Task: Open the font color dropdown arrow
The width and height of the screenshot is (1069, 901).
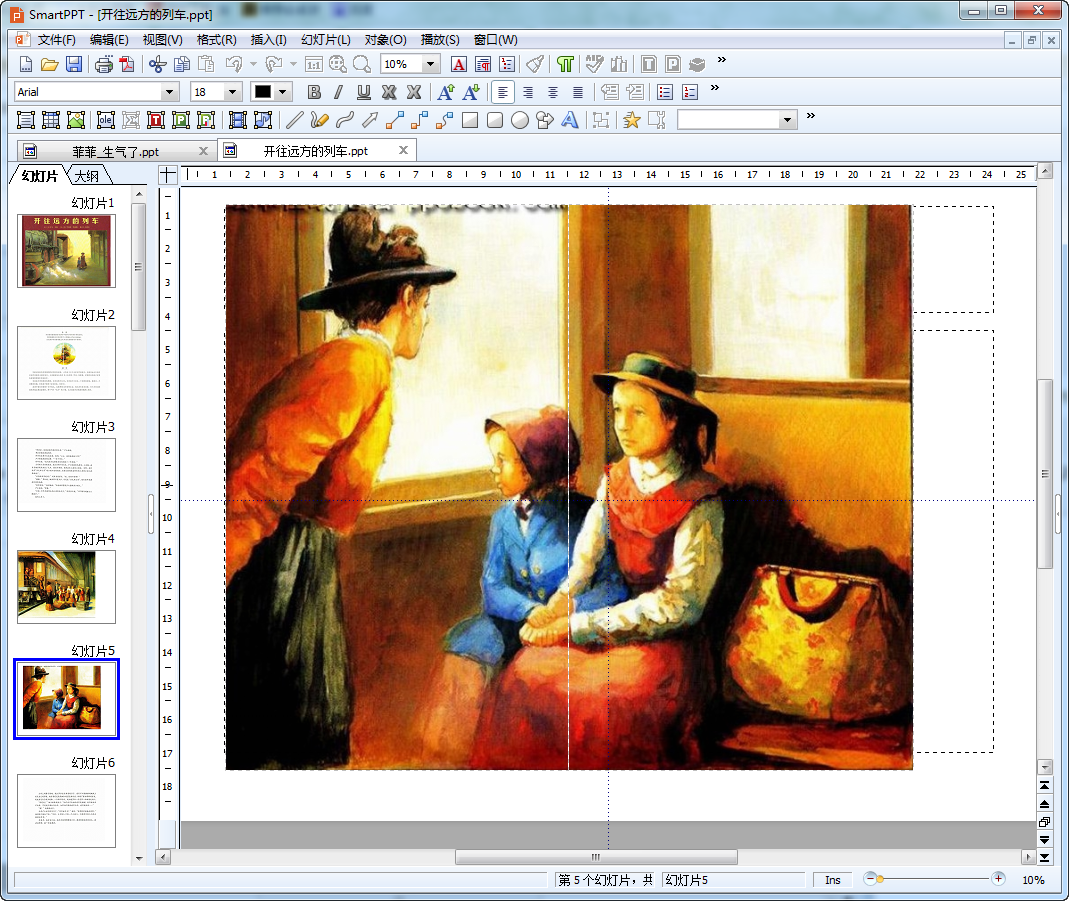Action: pyautogui.click(x=282, y=92)
